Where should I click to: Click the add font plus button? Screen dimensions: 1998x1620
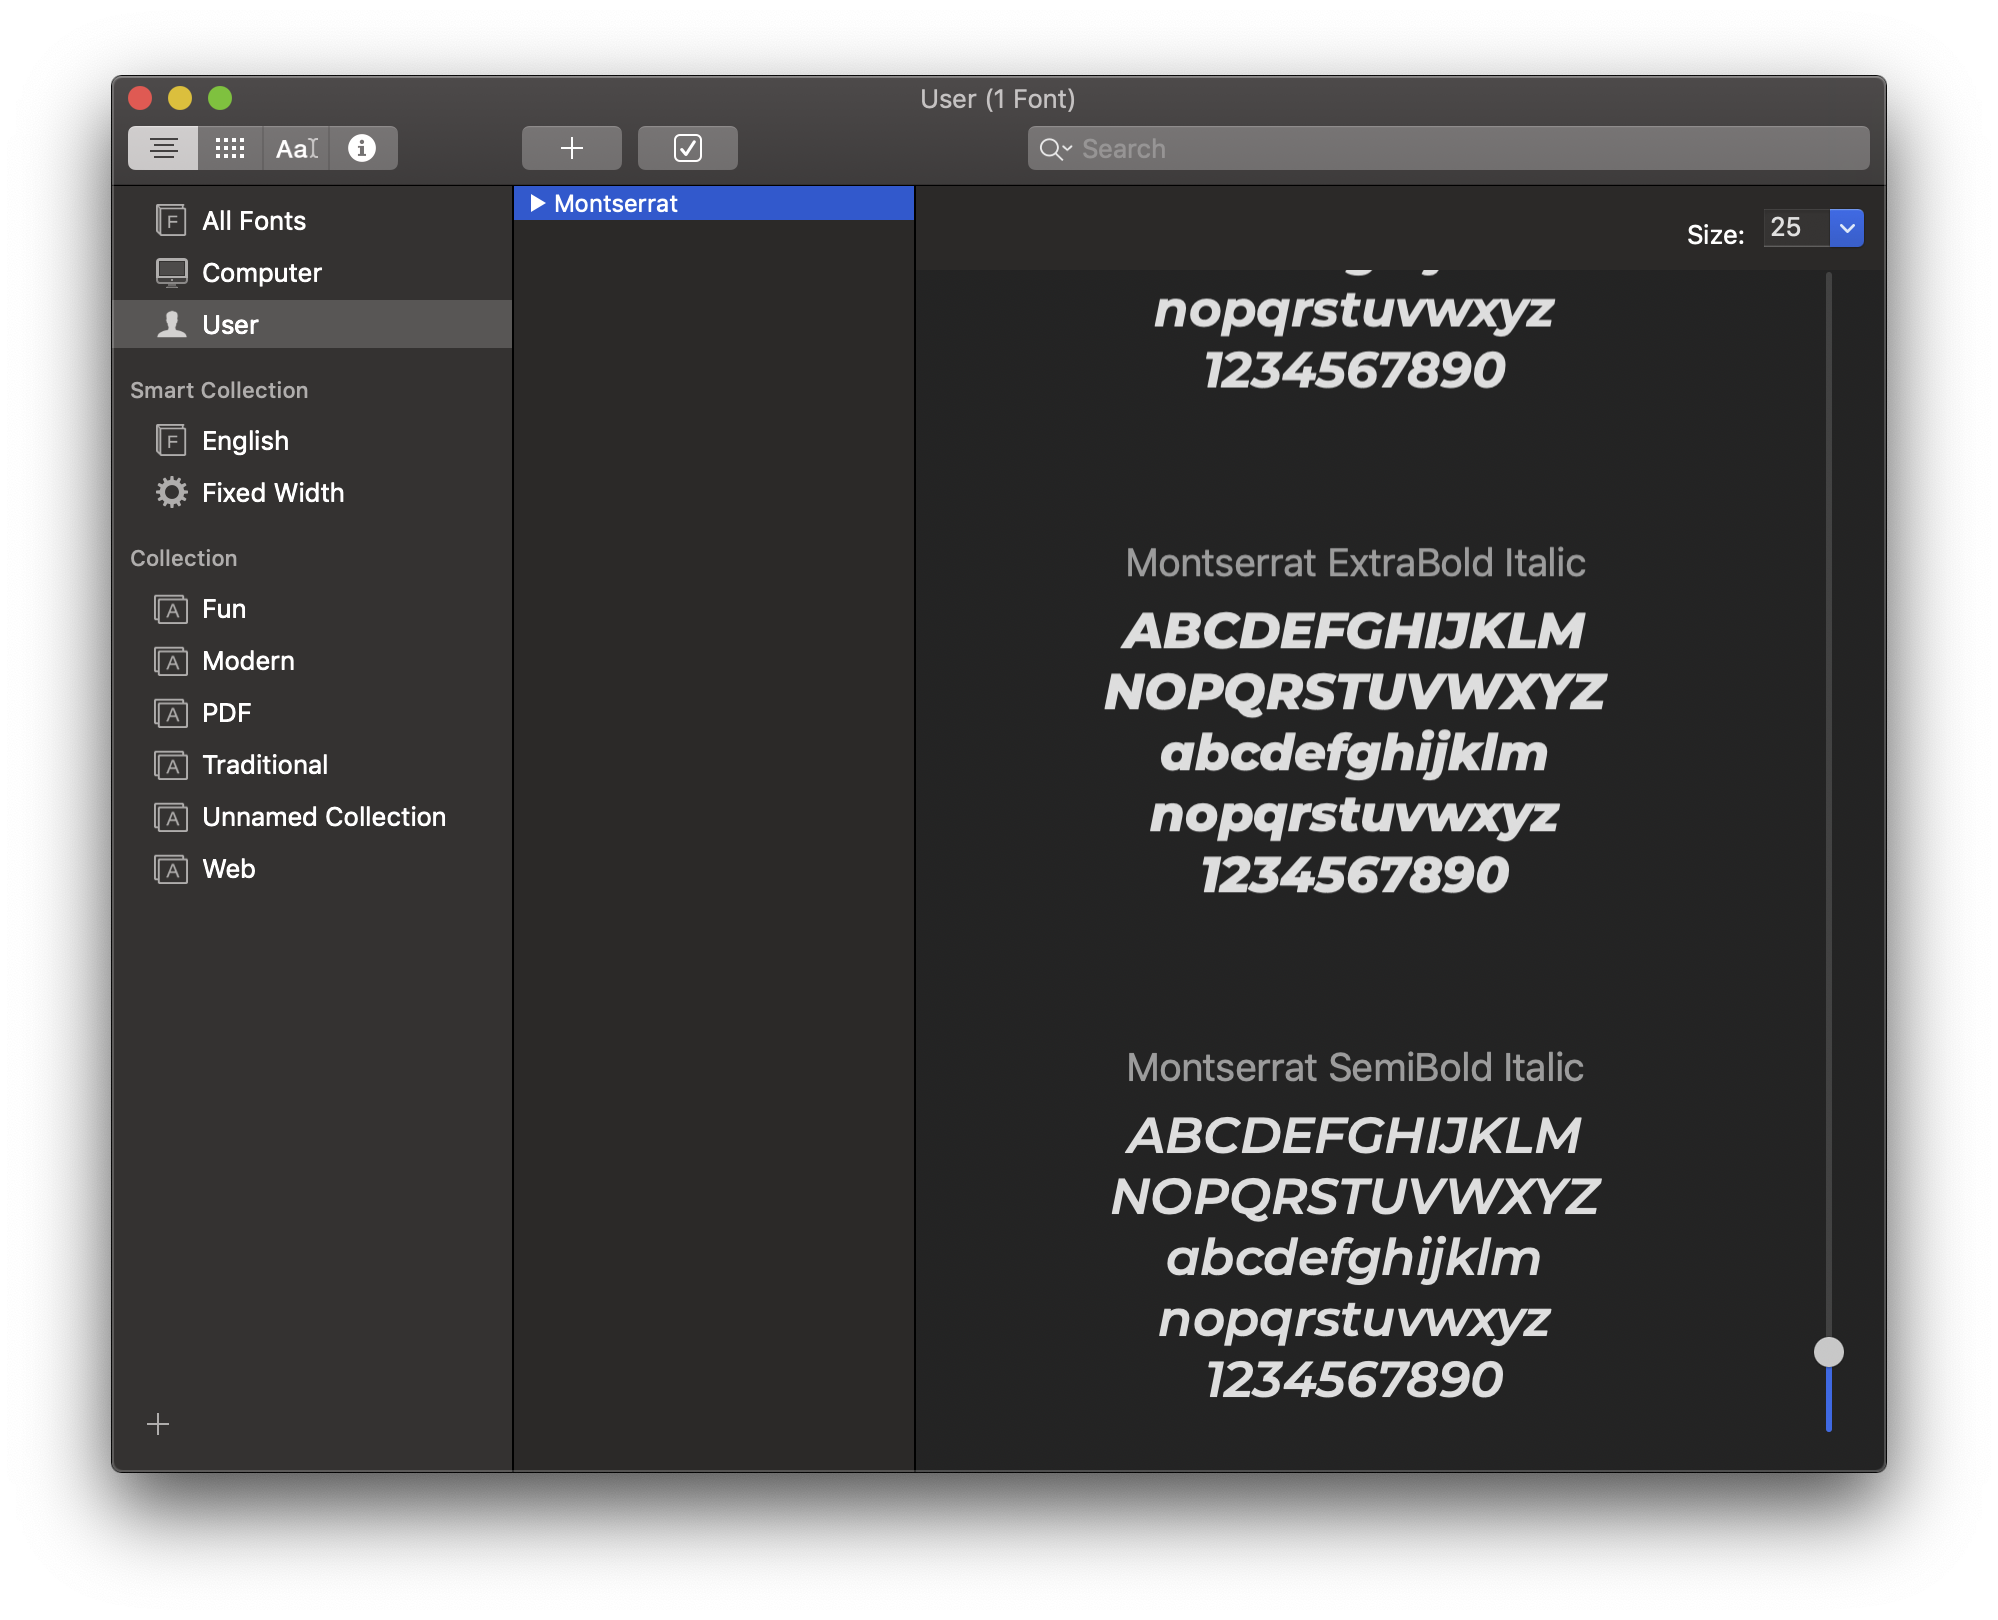[x=571, y=148]
